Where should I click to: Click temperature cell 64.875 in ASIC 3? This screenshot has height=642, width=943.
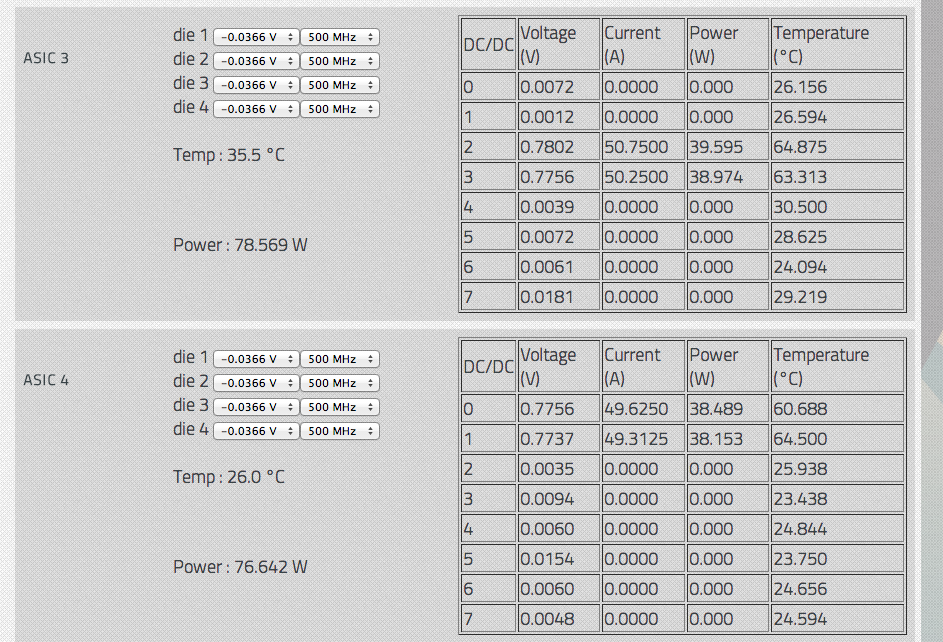coord(838,147)
